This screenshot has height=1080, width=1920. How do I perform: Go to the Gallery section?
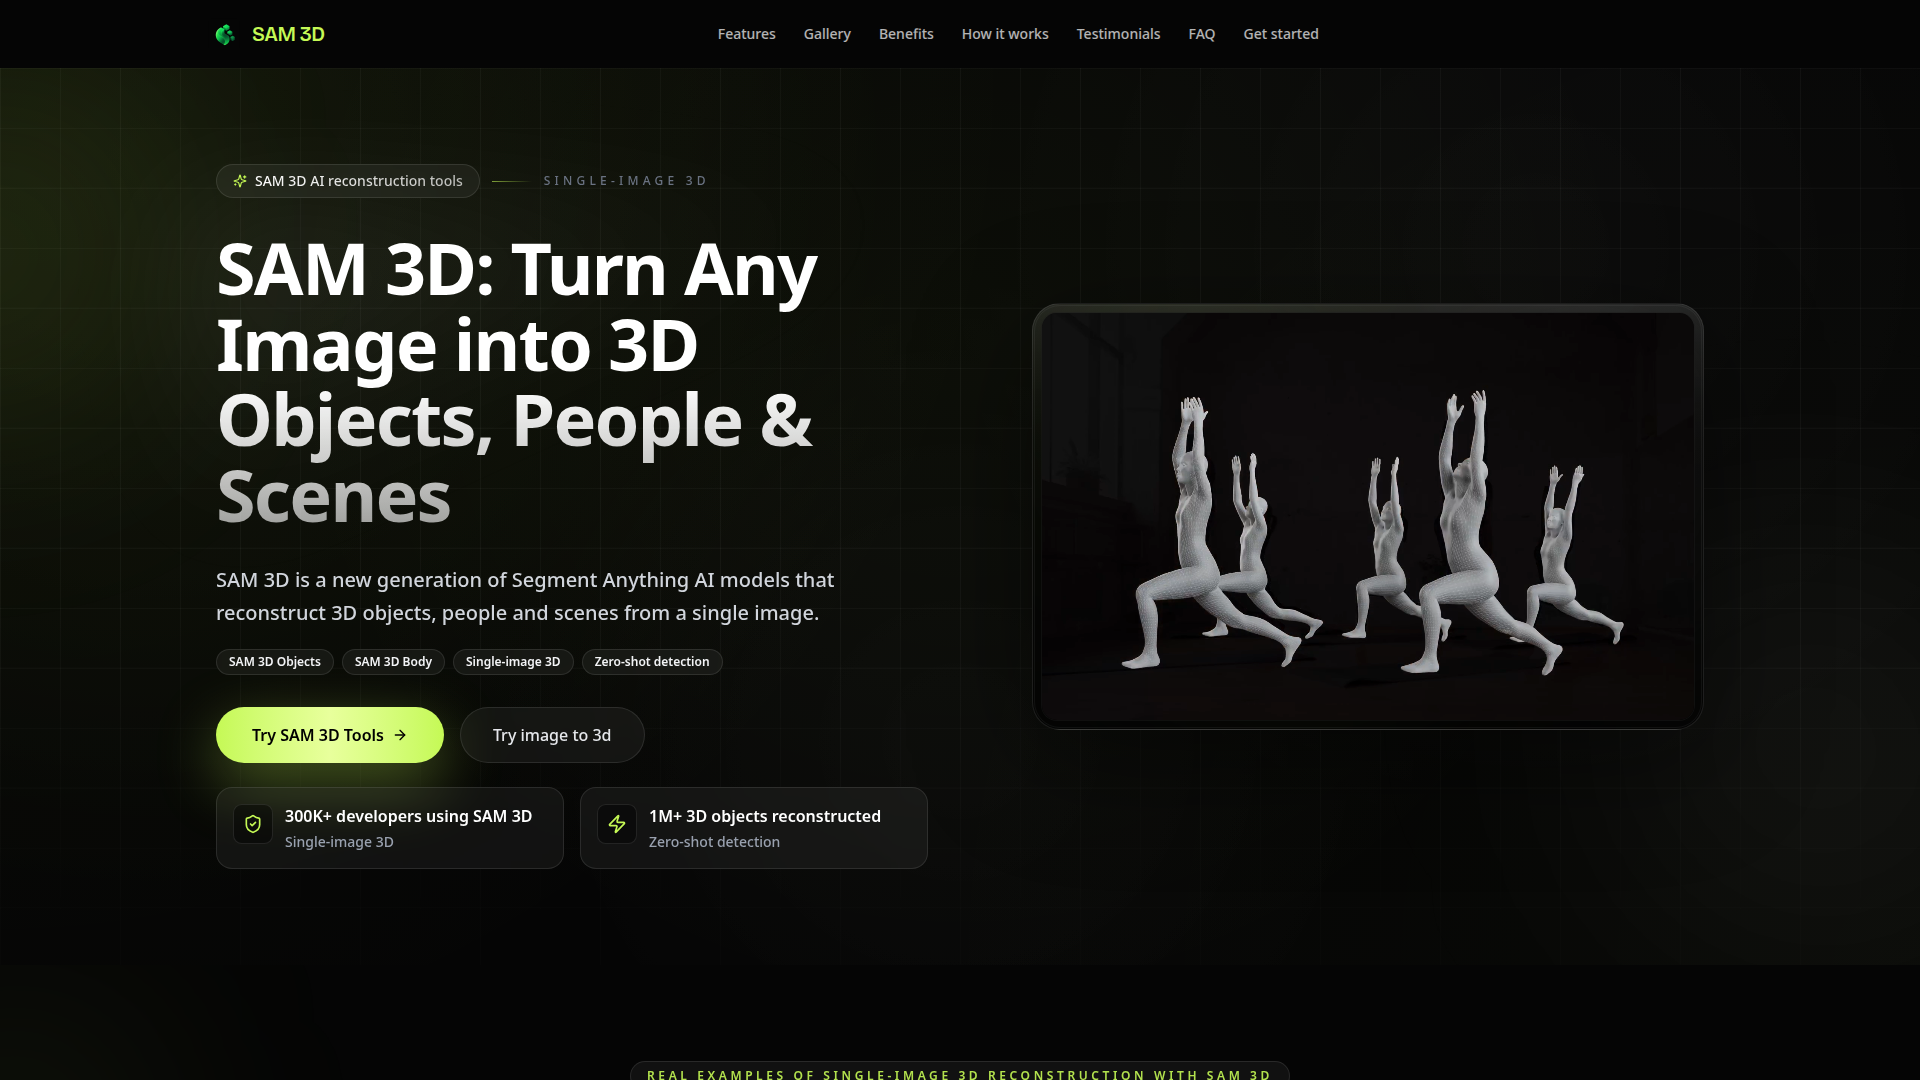click(x=827, y=34)
